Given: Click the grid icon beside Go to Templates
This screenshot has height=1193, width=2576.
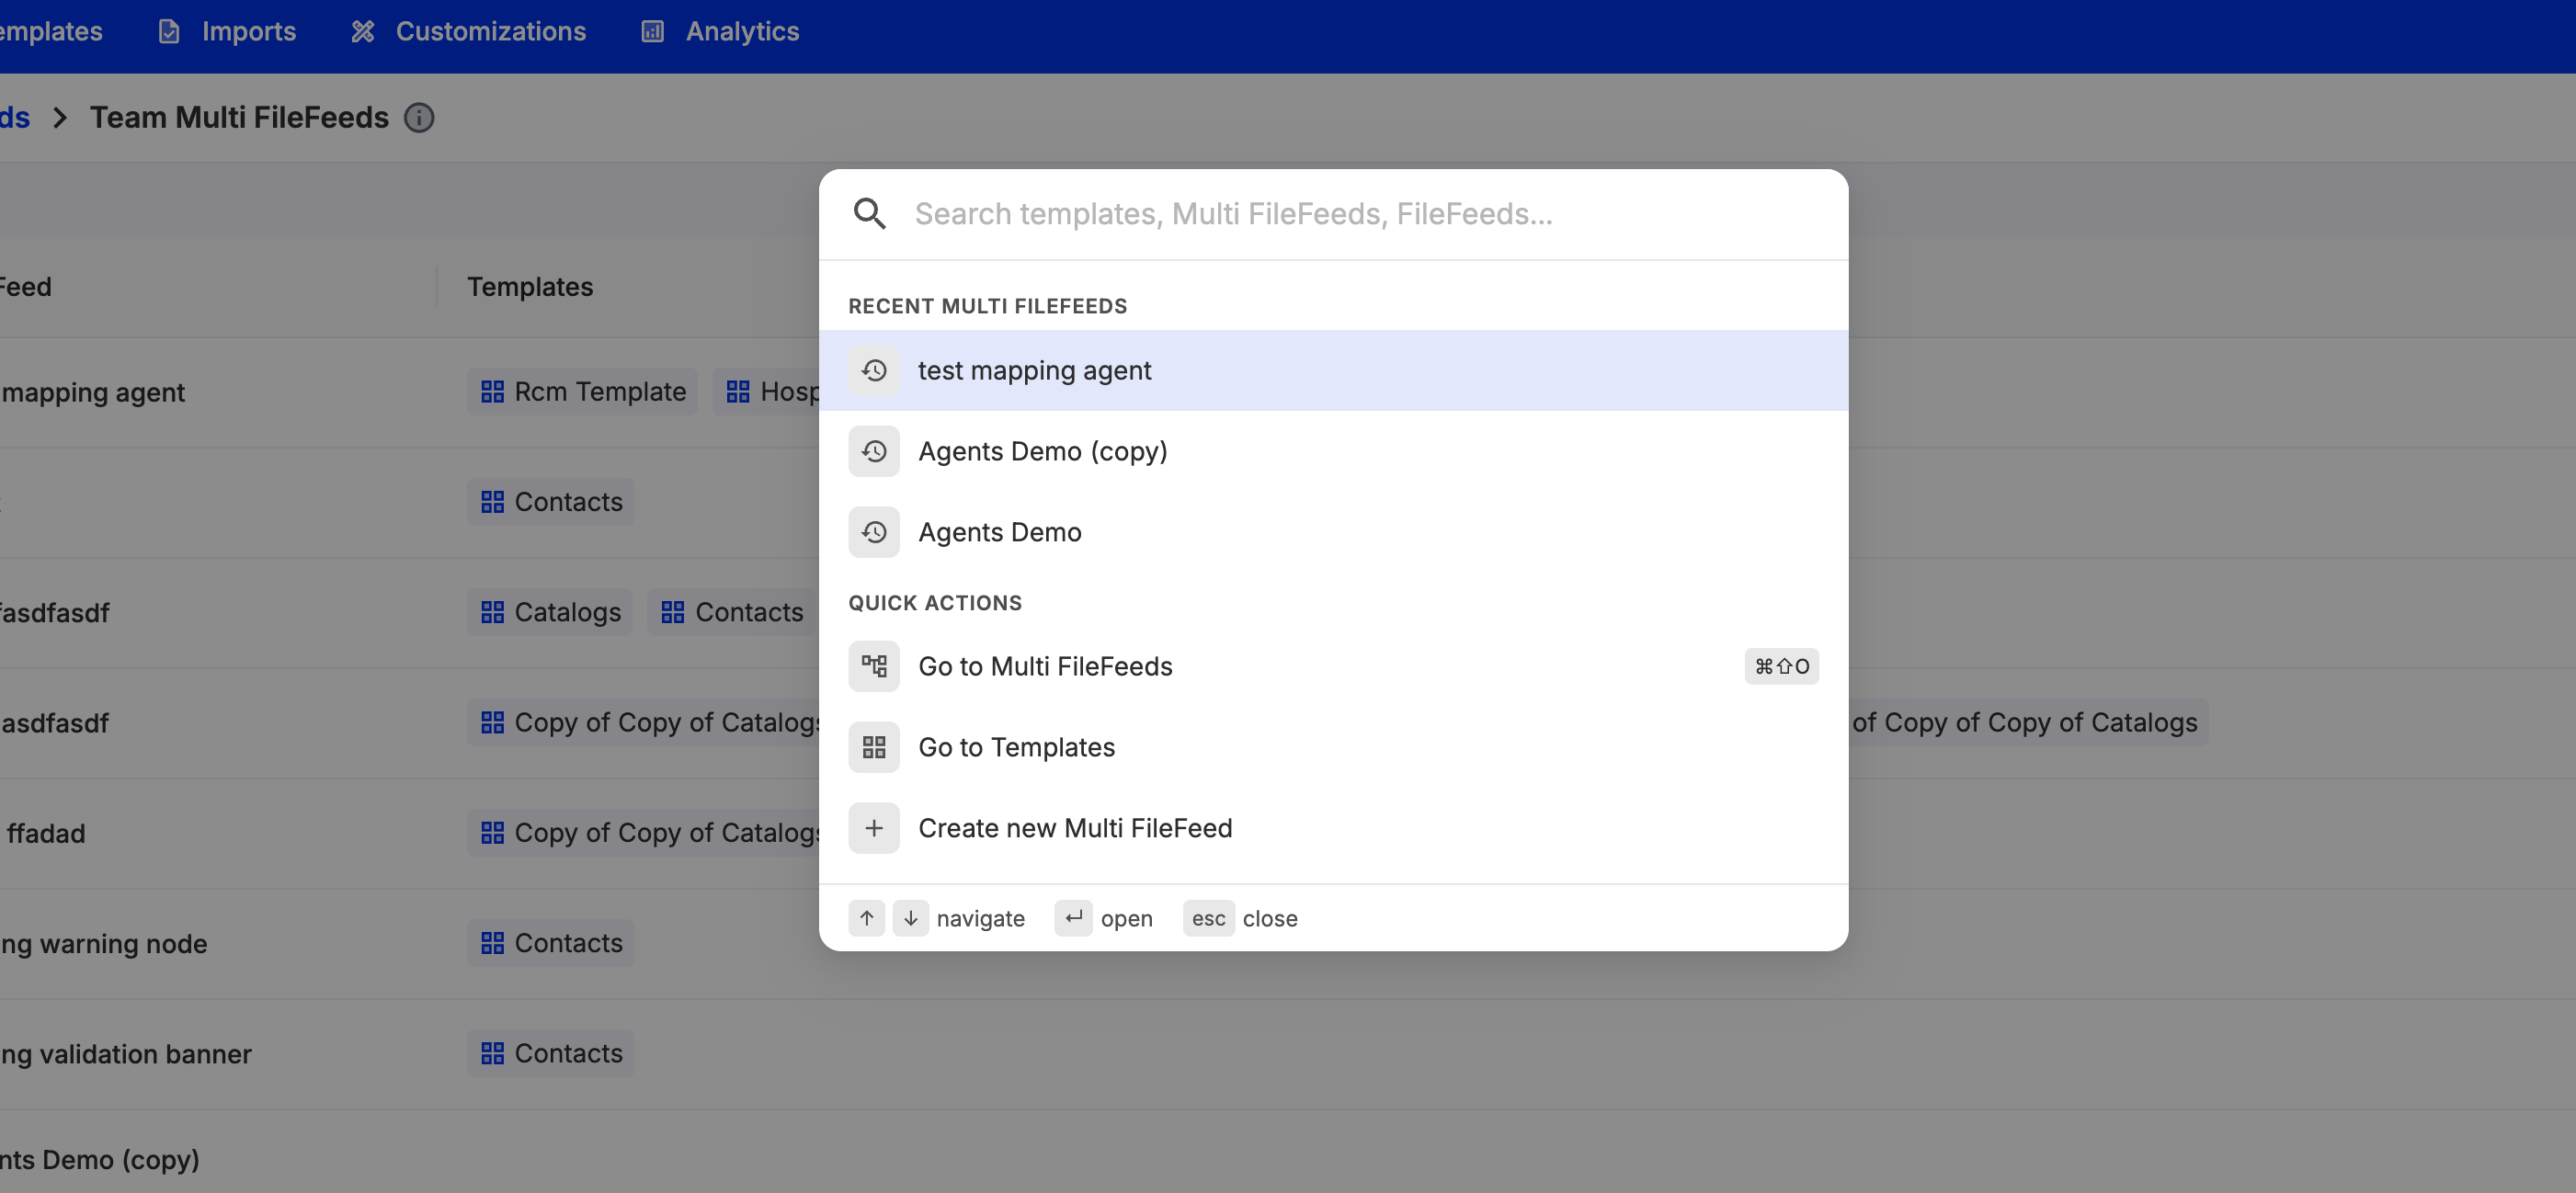Looking at the screenshot, I should (x=874, y=747).
